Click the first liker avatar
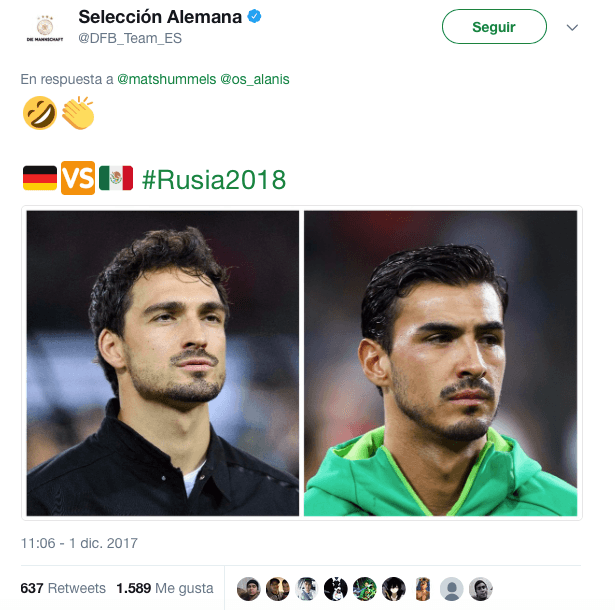The height and width of the screenshot is (610, 615). [x=249, y=589]
